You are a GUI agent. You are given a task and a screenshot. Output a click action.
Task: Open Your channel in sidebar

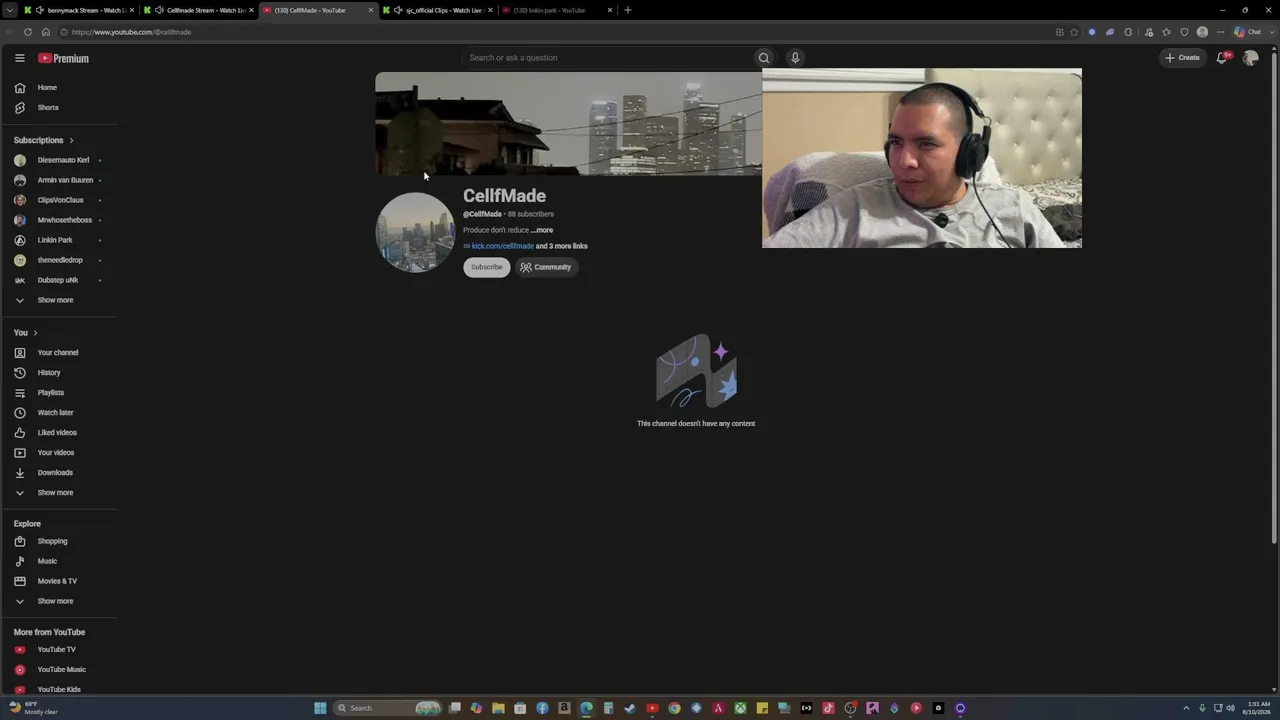tap(60, 353)
